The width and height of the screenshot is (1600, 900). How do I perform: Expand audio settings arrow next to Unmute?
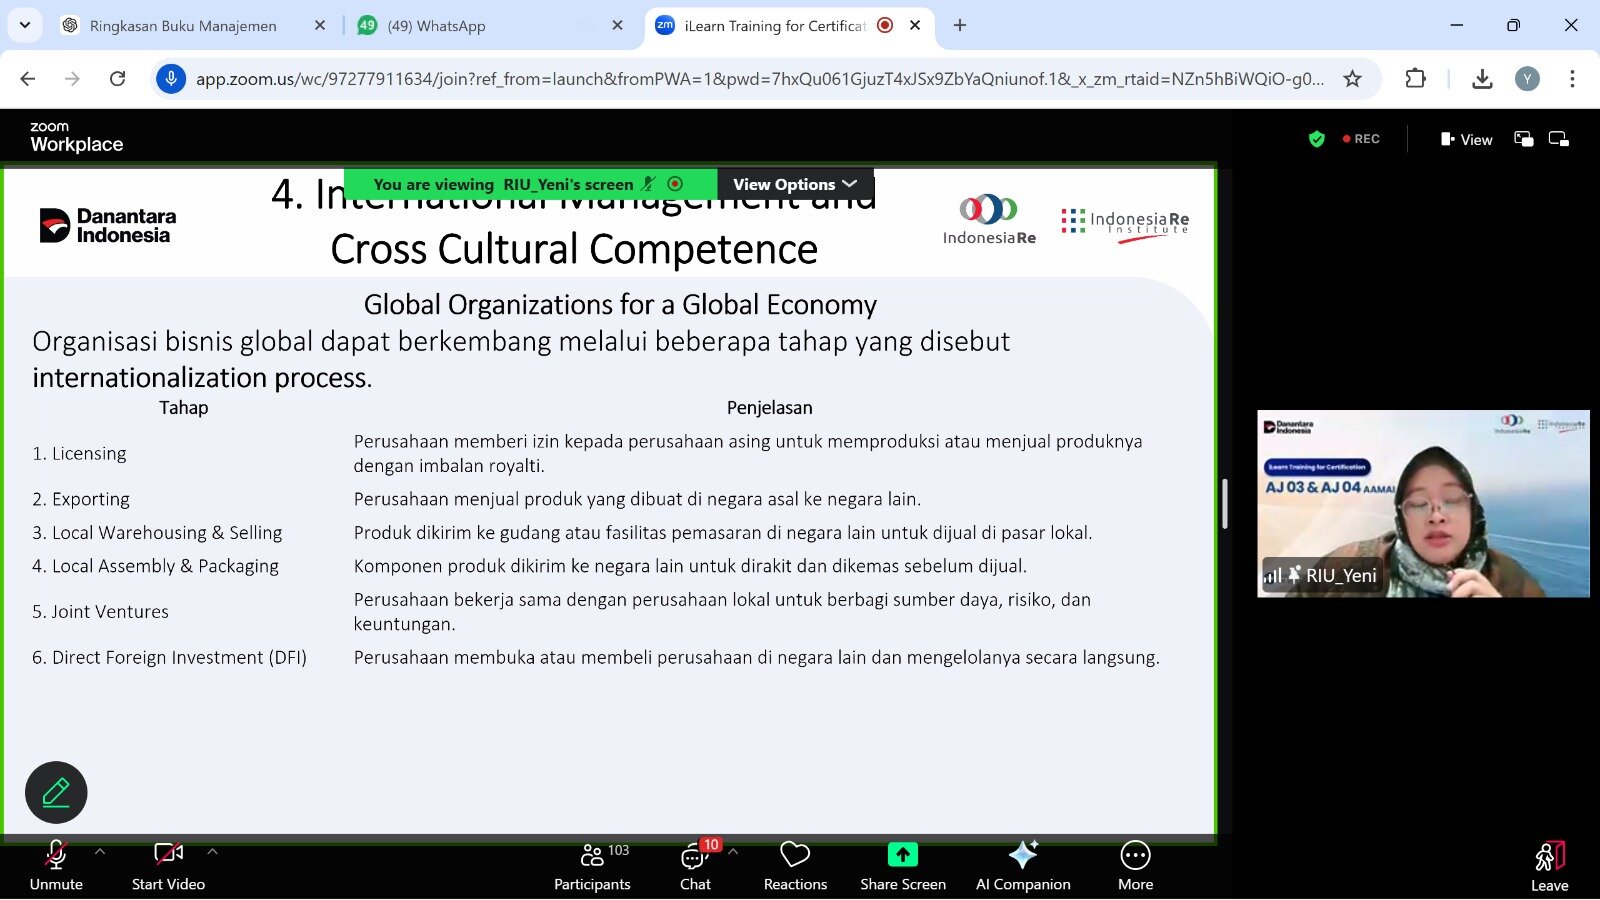pos(100,852)
